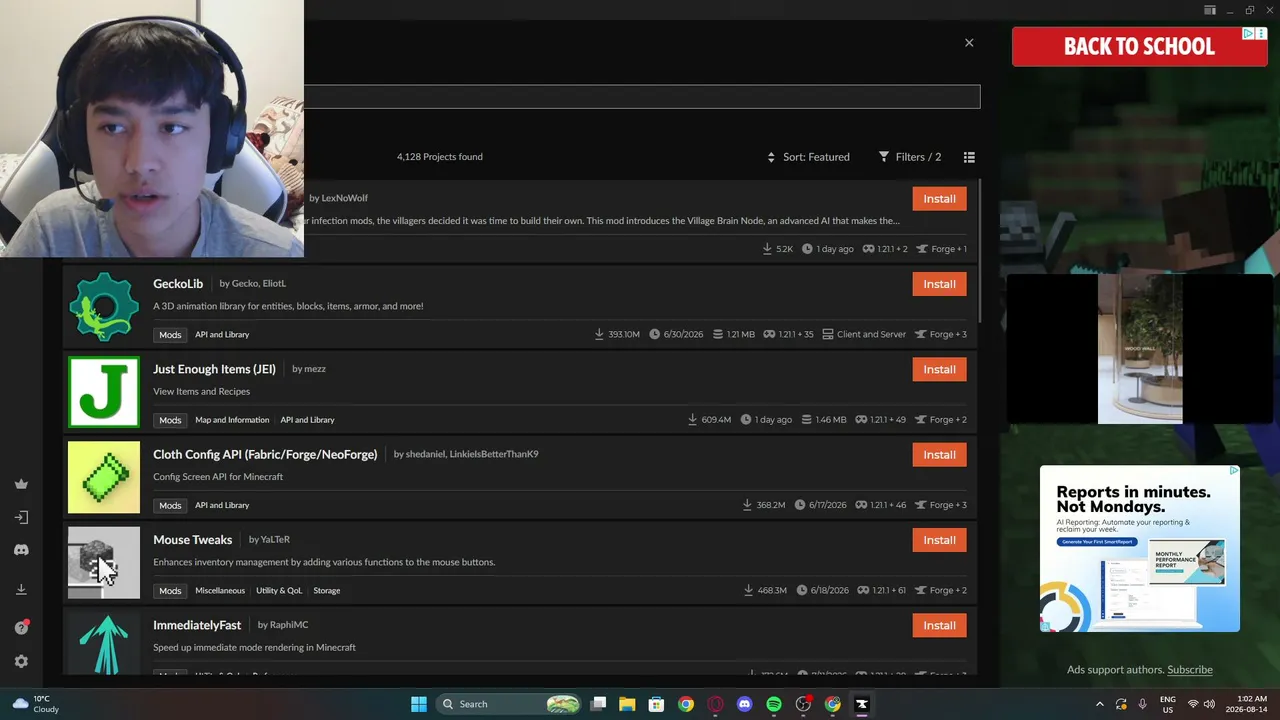Focus the CurseForge app on the taskbar
Screen dimensions: 1280x720
coord(862,704)
